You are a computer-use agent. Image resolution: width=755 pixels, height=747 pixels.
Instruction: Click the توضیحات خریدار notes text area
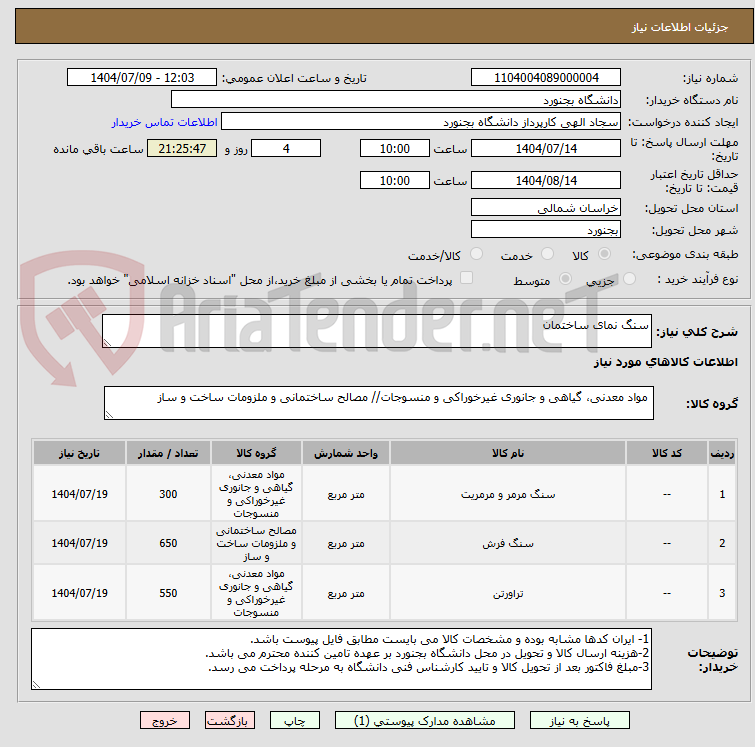(341, 658)
